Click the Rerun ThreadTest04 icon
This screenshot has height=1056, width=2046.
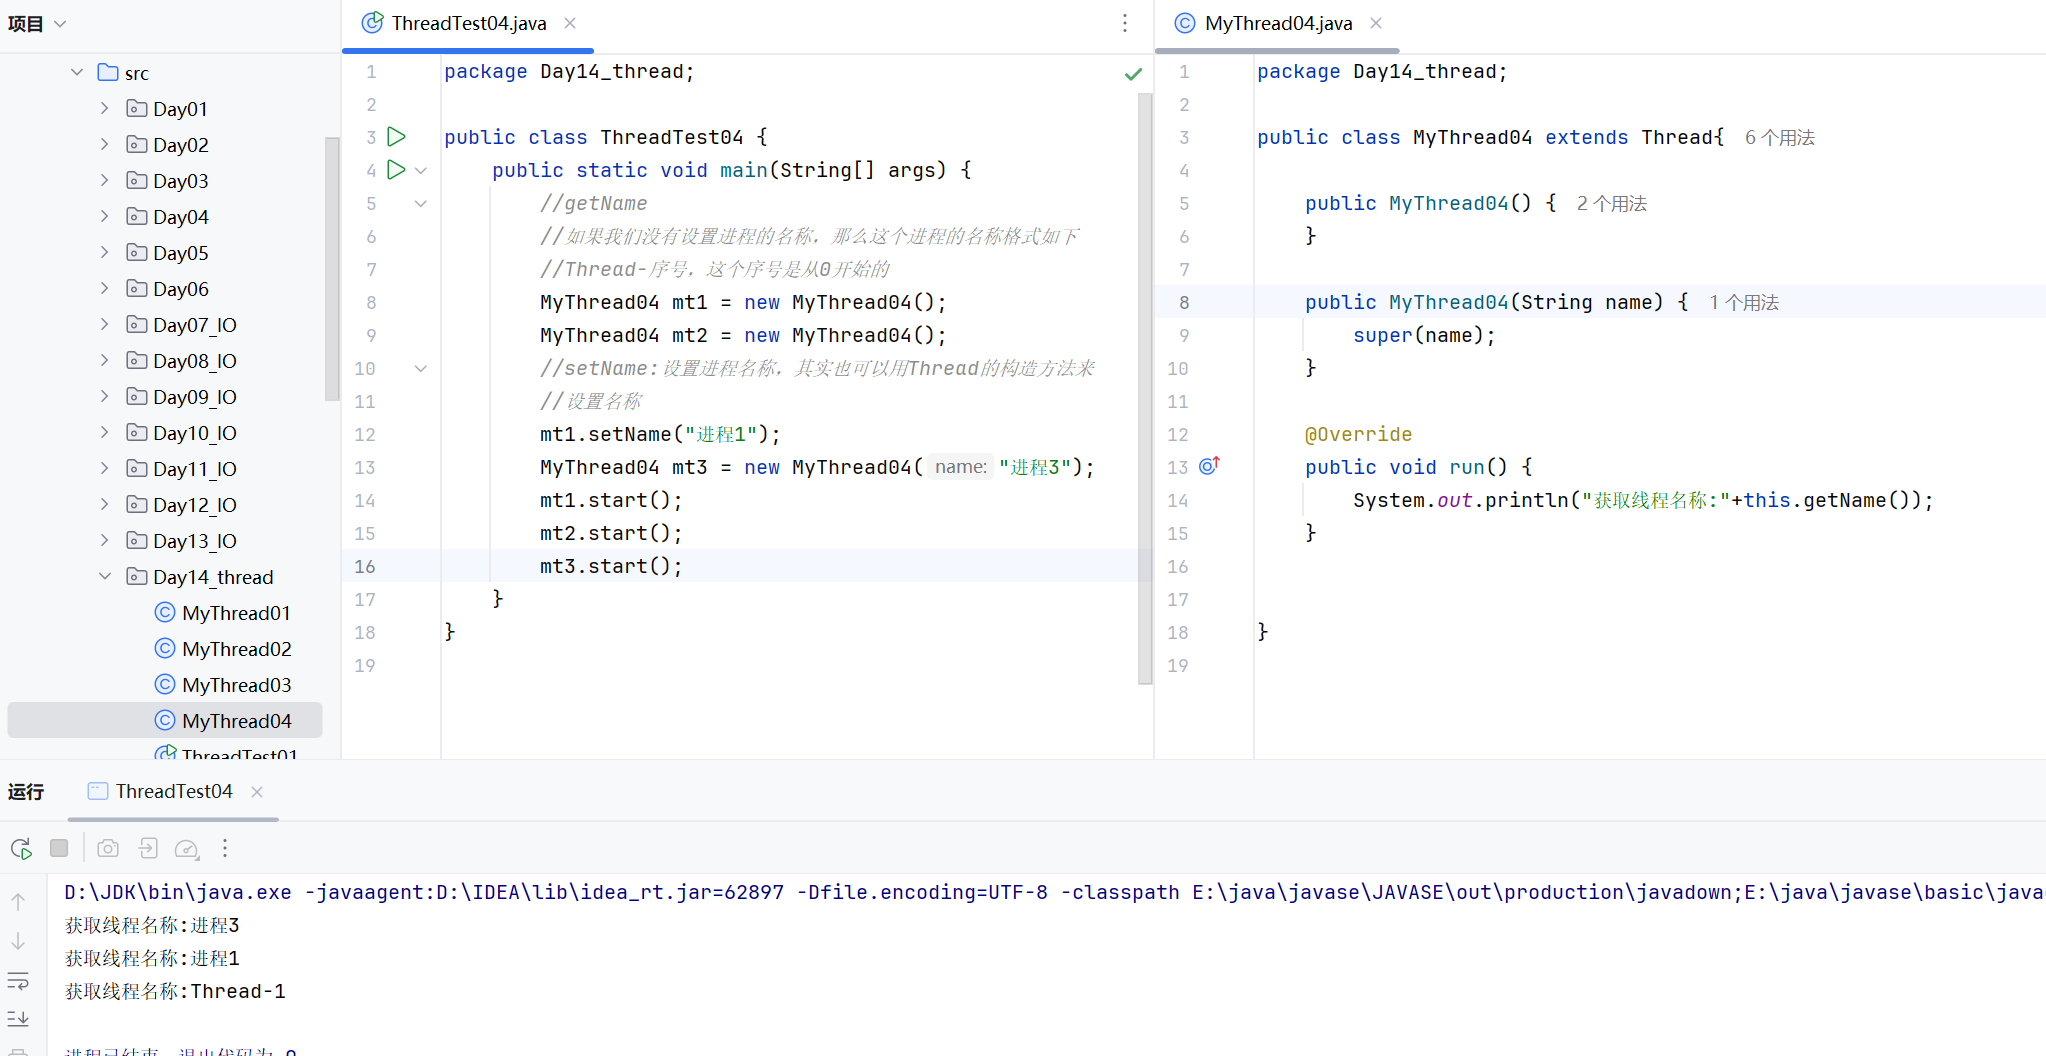pyautogui.click(x=21, y=848)
